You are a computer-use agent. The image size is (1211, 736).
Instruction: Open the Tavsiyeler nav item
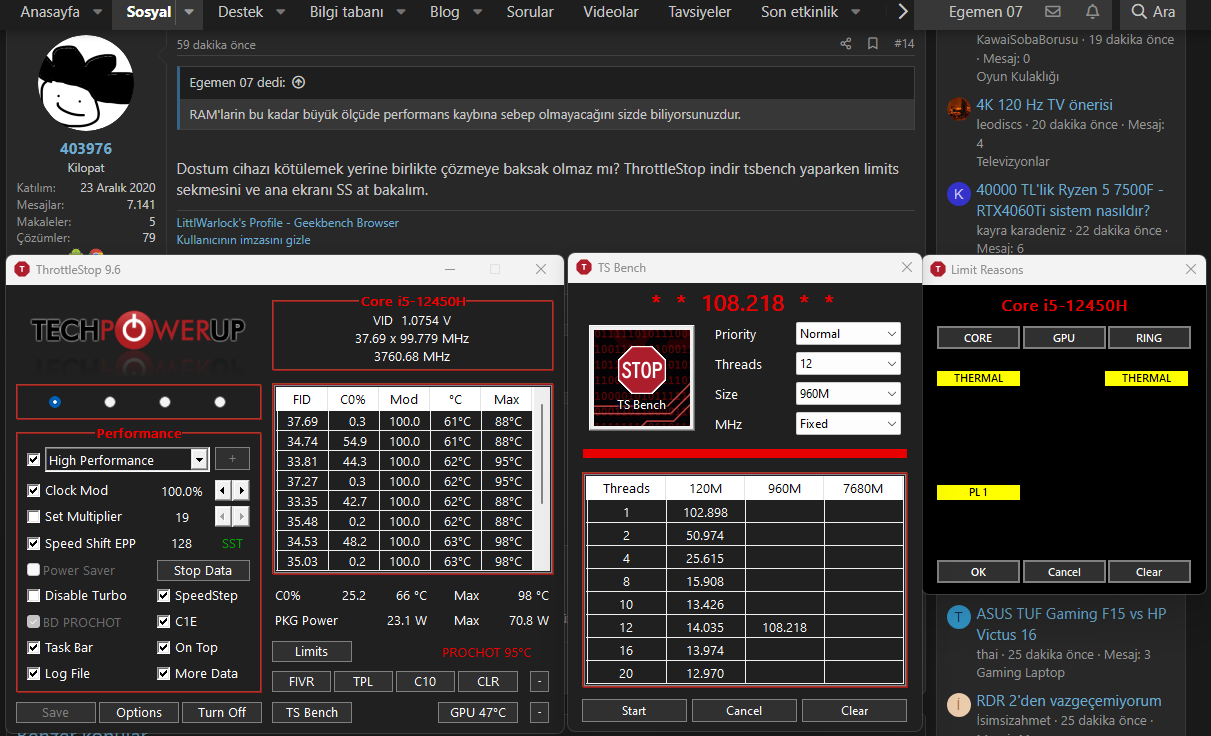(x=700, y=12)
